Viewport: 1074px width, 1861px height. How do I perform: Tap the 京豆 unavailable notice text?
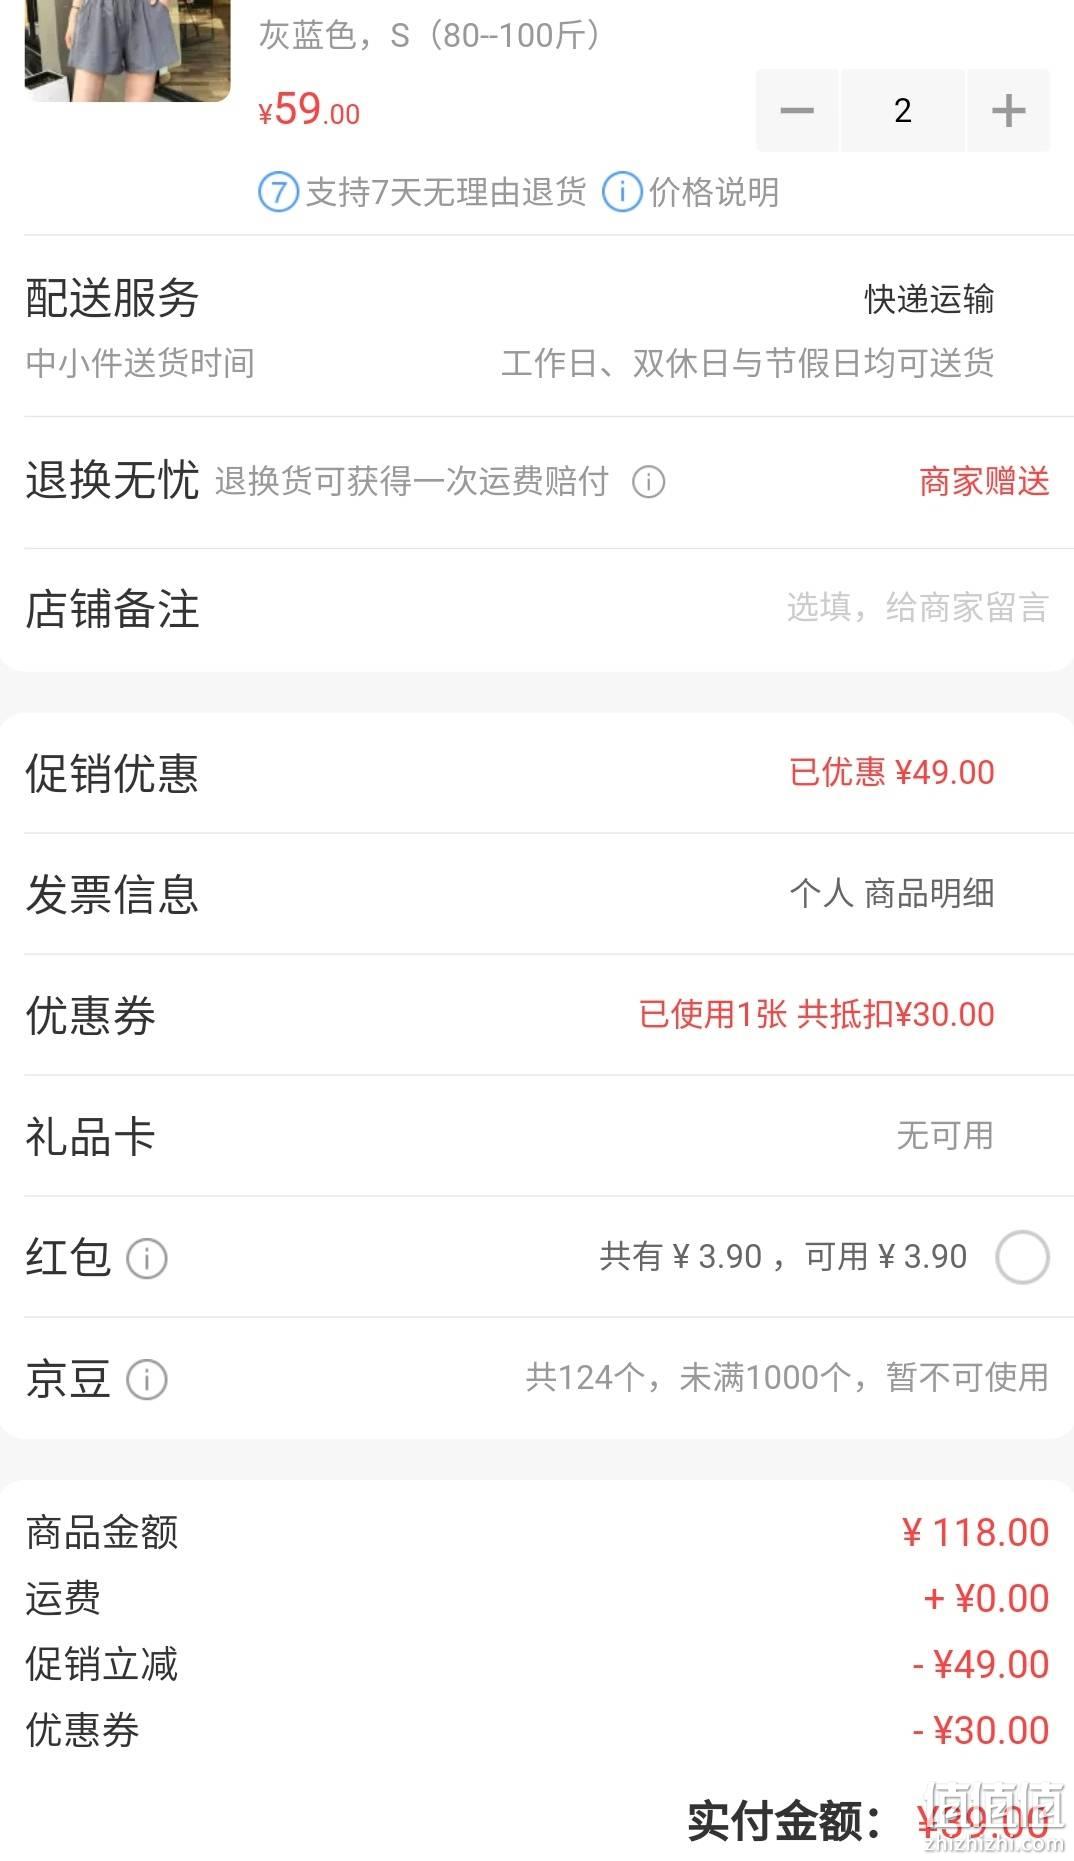787,1378
